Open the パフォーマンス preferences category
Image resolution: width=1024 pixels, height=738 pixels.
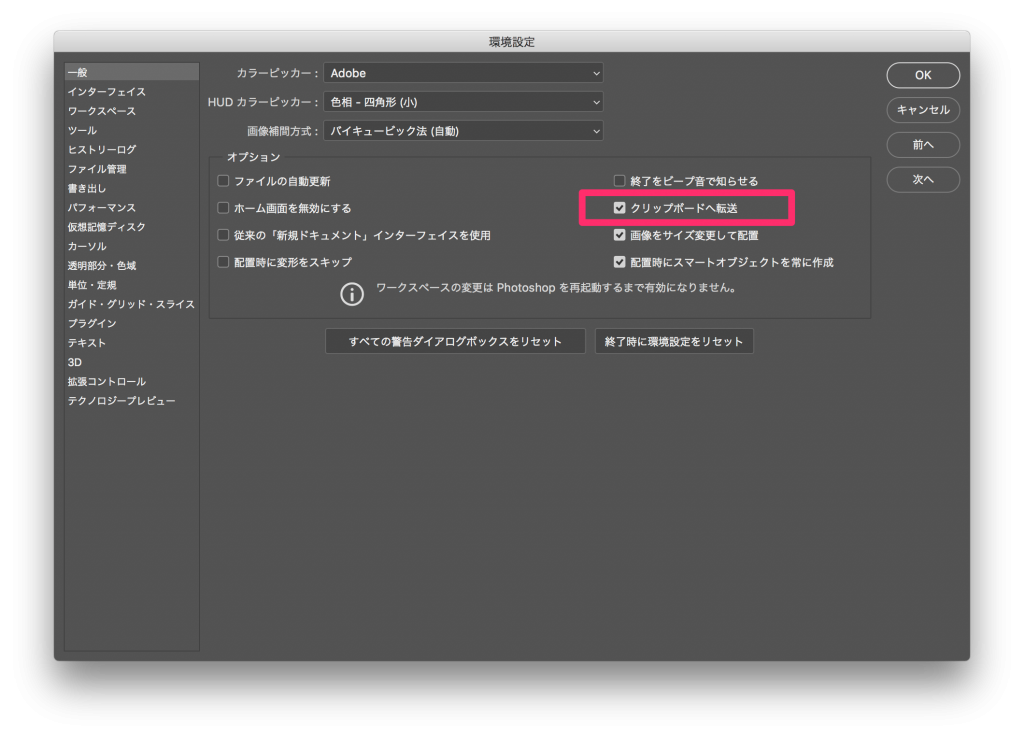pyautogui.click(x=101, y=208)
